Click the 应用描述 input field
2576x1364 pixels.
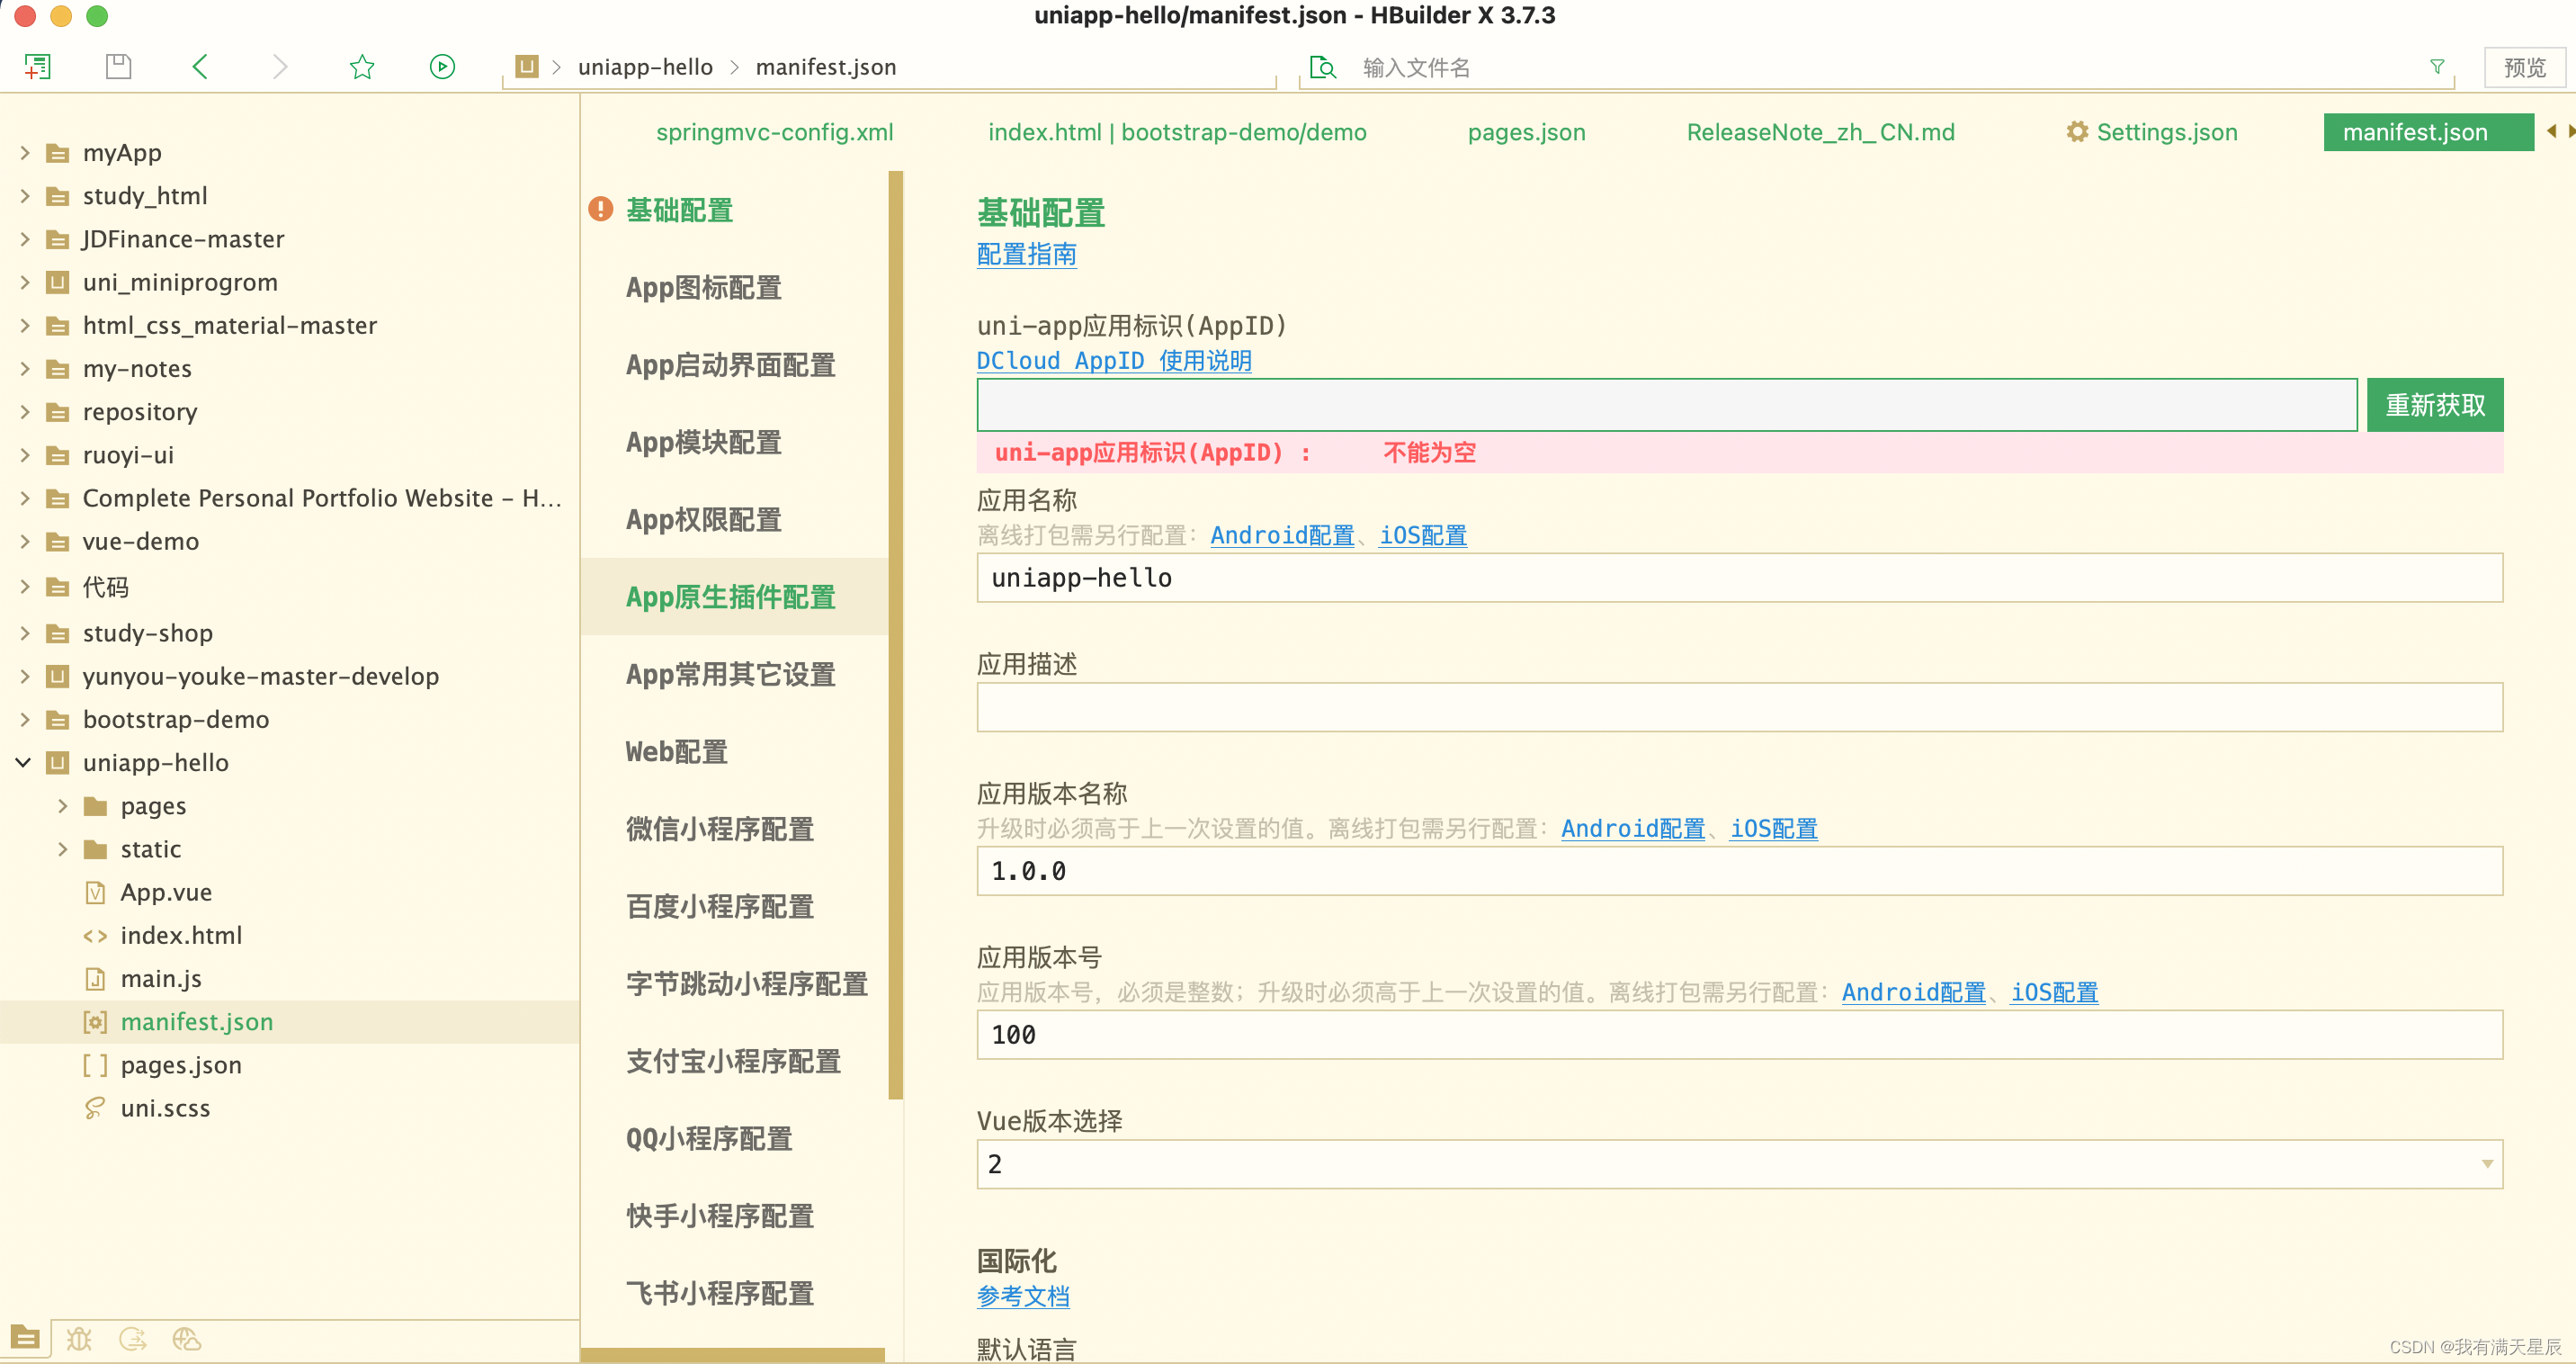coord(1739,707)
